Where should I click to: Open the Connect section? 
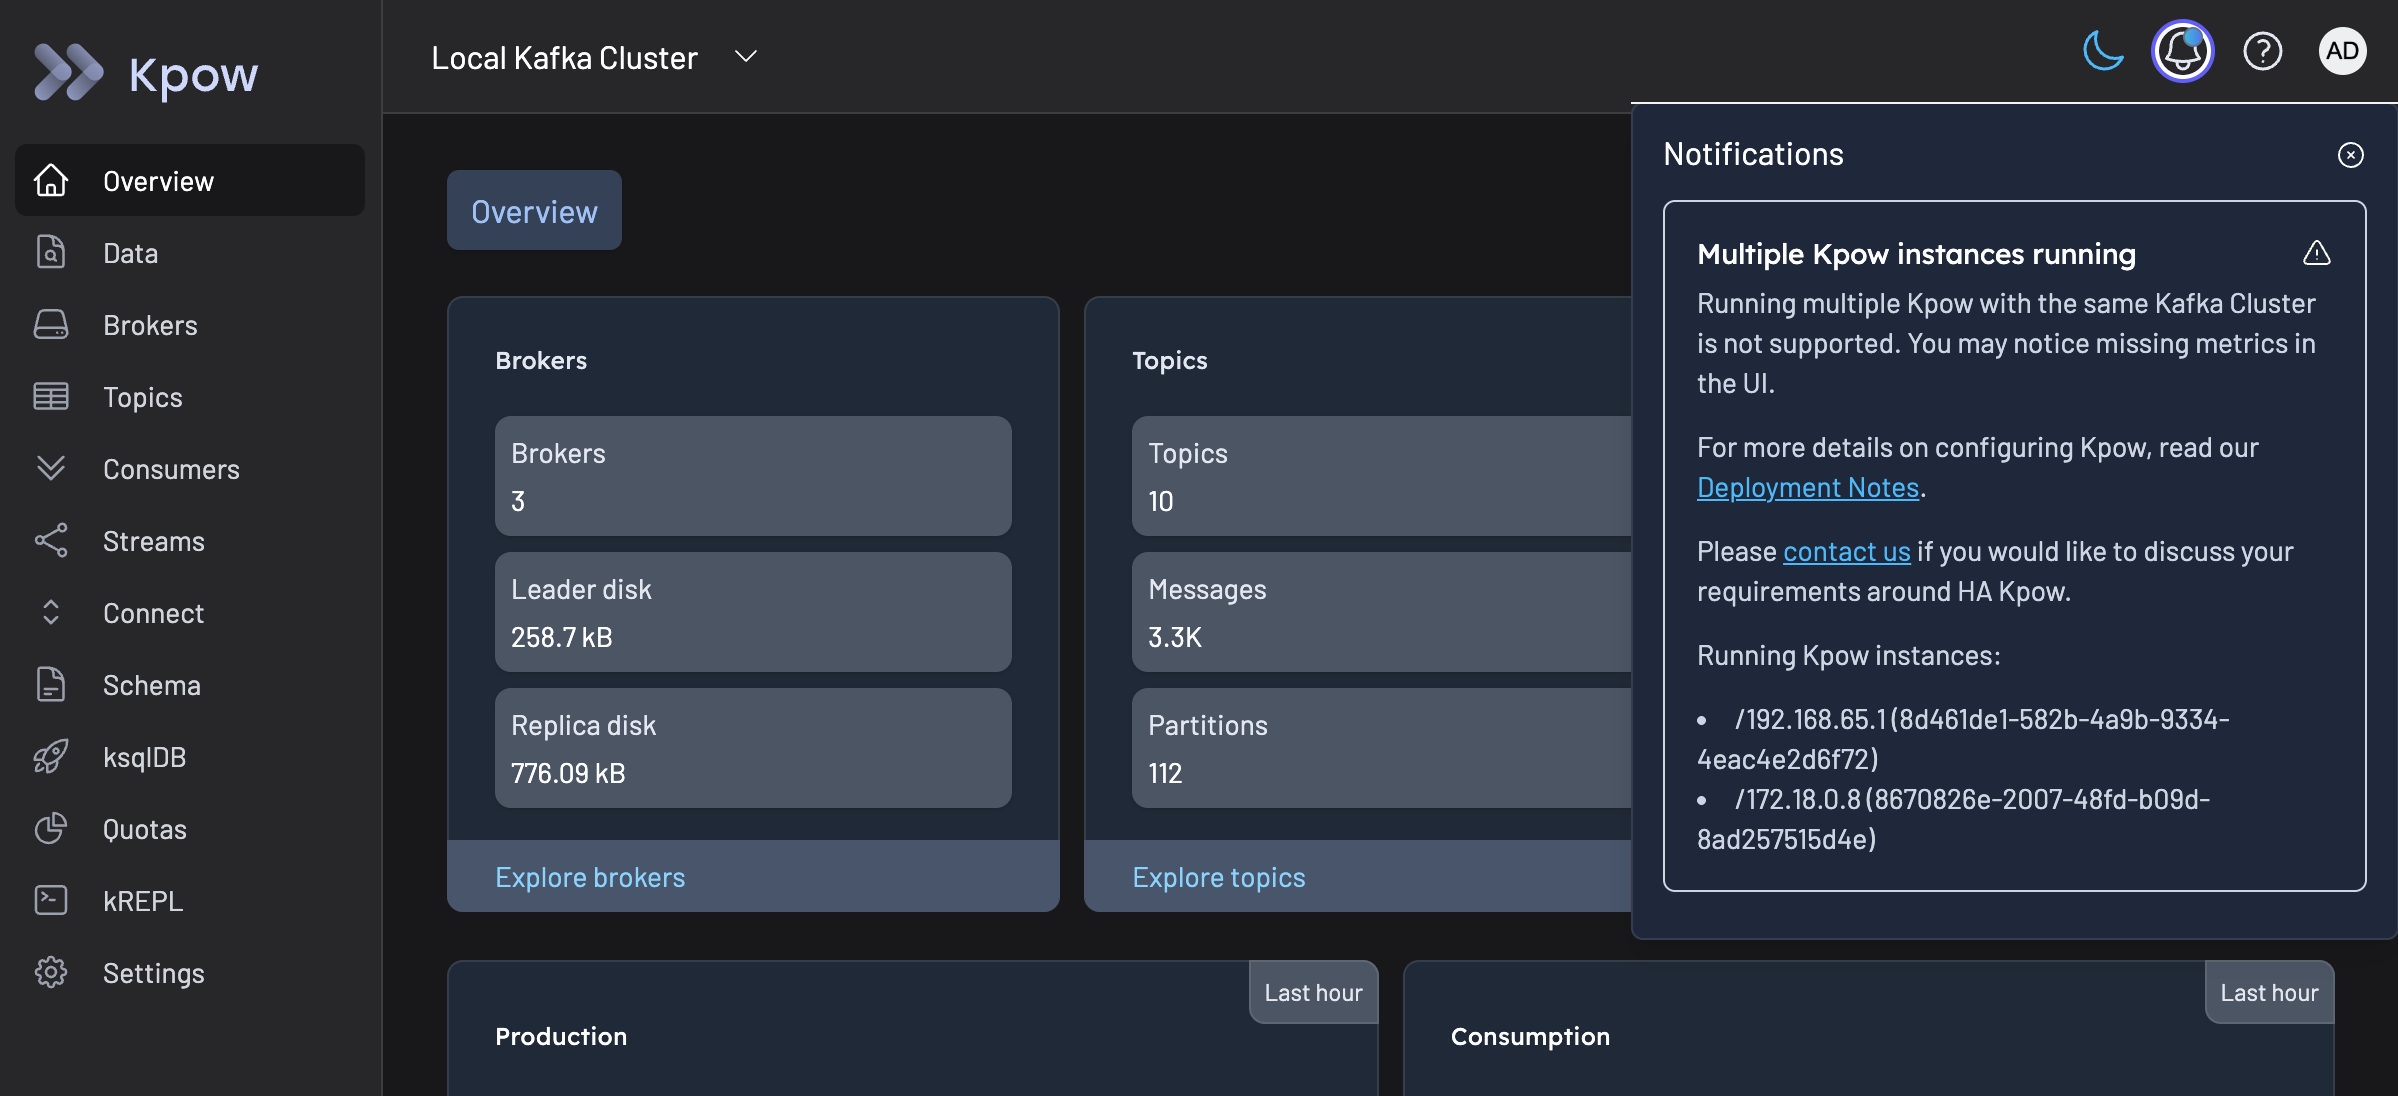153,612
